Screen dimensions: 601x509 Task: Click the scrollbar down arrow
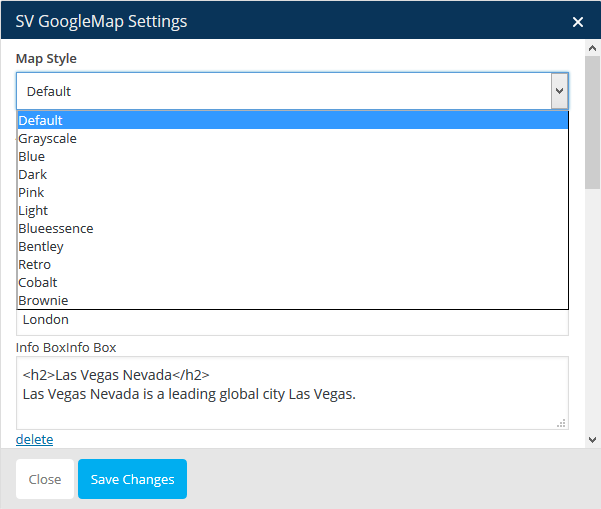coord(592,440)
